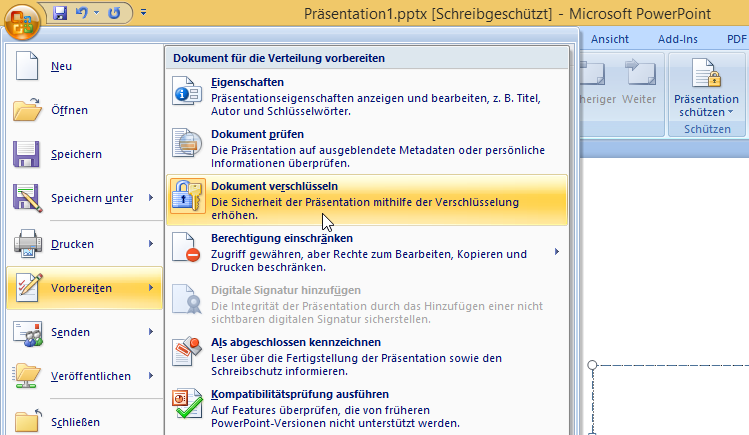
Task: Click Digitale Signatur hinzufügen entry
Action: pyautogui.click(x=367, y=304)
